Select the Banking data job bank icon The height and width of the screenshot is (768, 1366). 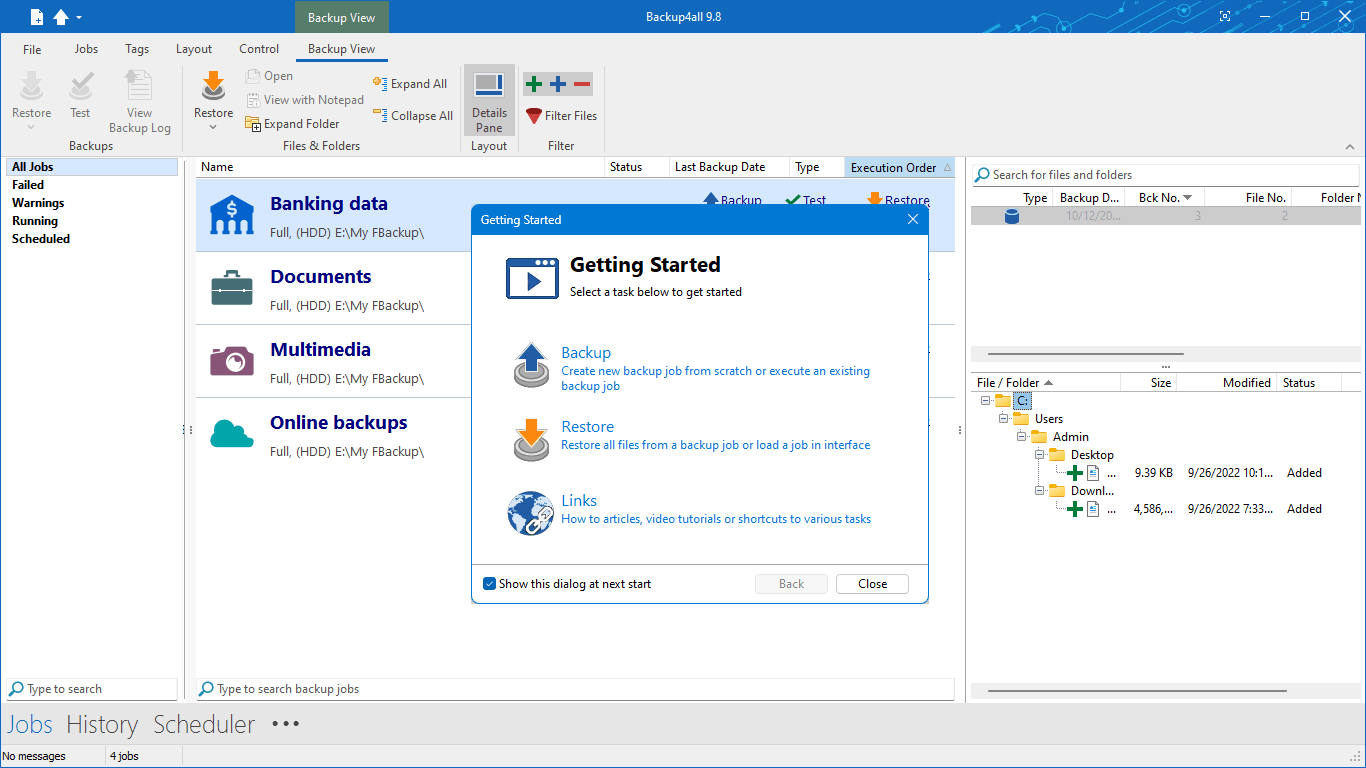point(231,216)
